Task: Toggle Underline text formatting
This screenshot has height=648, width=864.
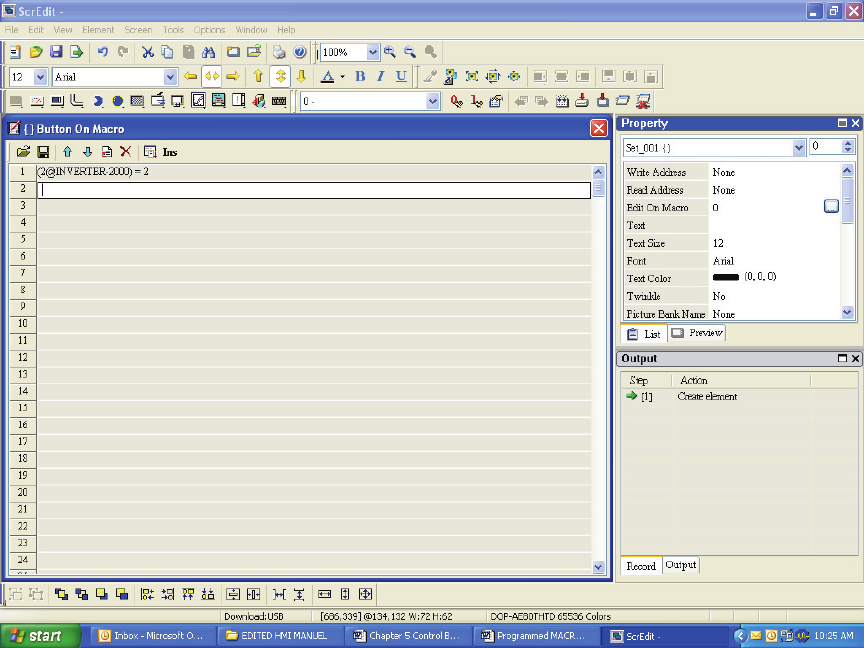Action: (x=401, y=76)
